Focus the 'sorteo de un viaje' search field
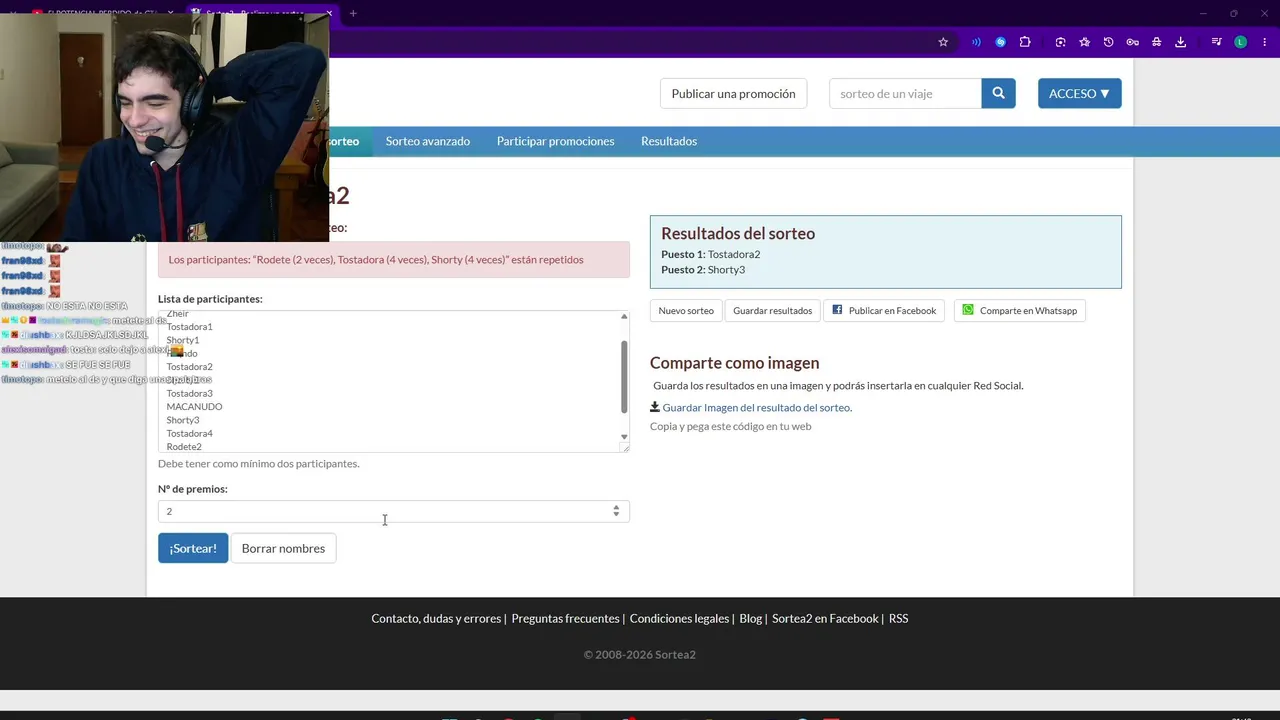This screenshot has height=720, width=1280. tap(905, 93)
